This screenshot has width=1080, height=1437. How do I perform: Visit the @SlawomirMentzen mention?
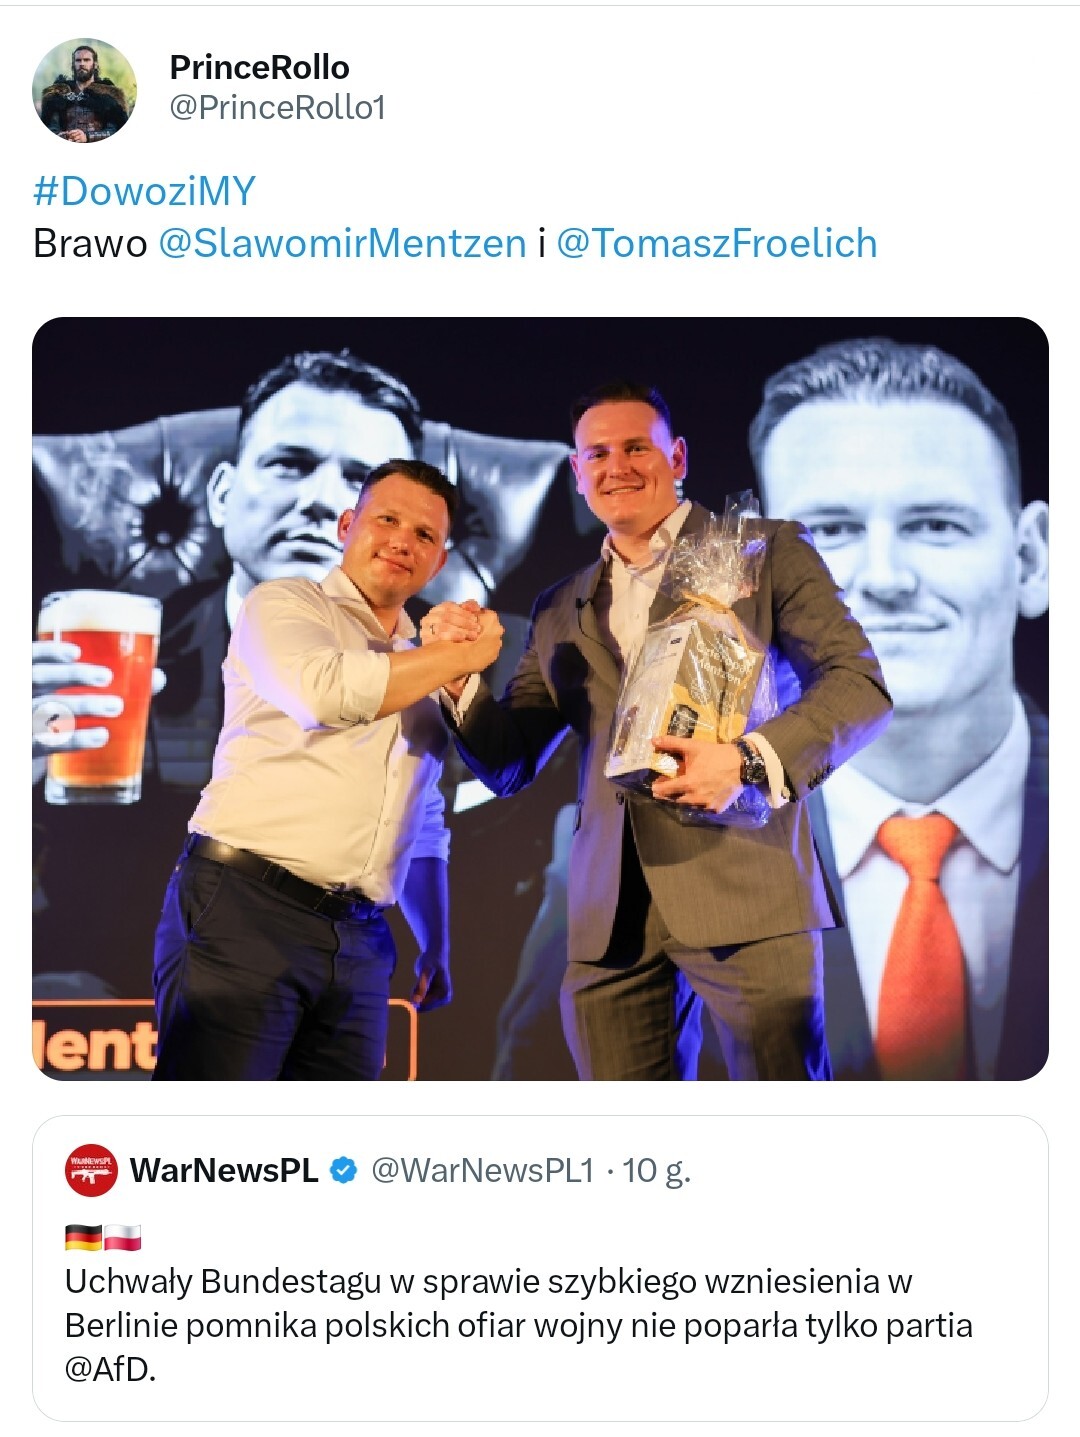tap(342, 243)
